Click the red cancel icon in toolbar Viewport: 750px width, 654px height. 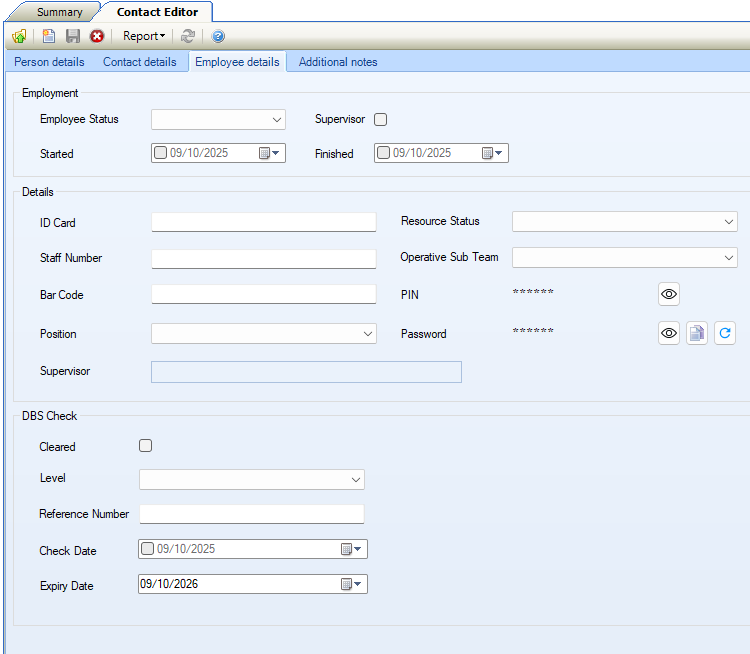coord(97,36)
